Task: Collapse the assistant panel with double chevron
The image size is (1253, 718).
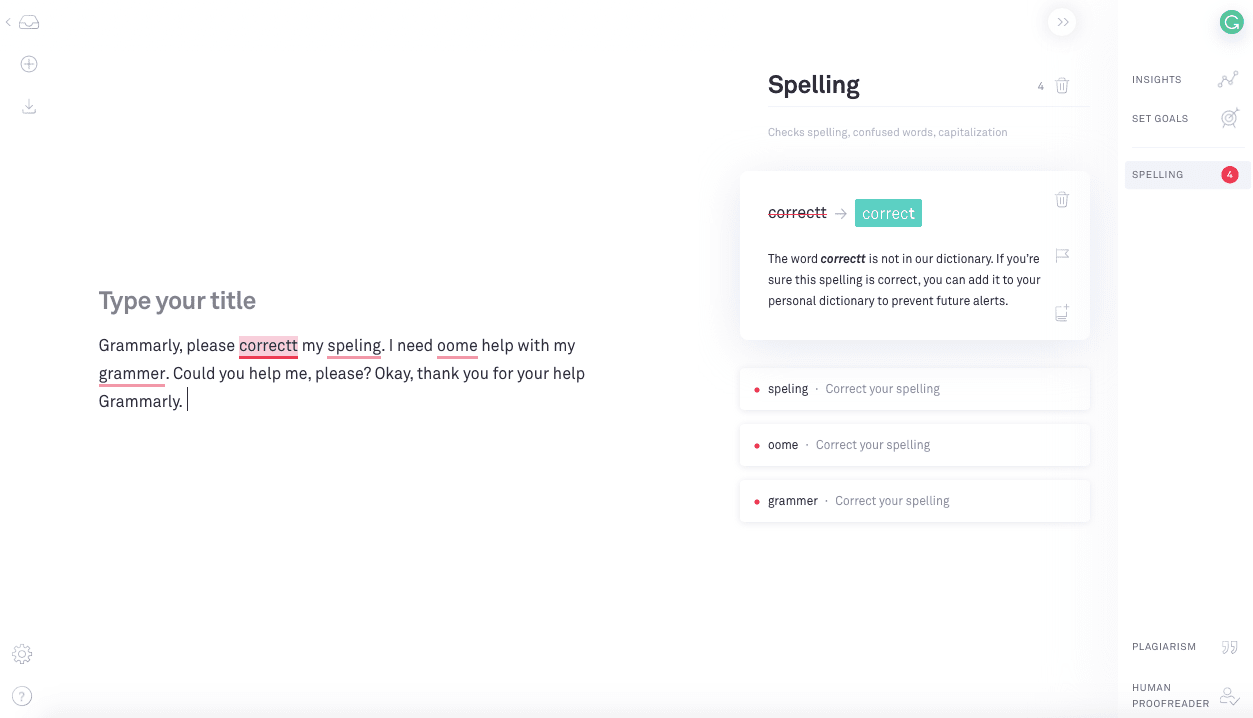Action: [1062, 22]
